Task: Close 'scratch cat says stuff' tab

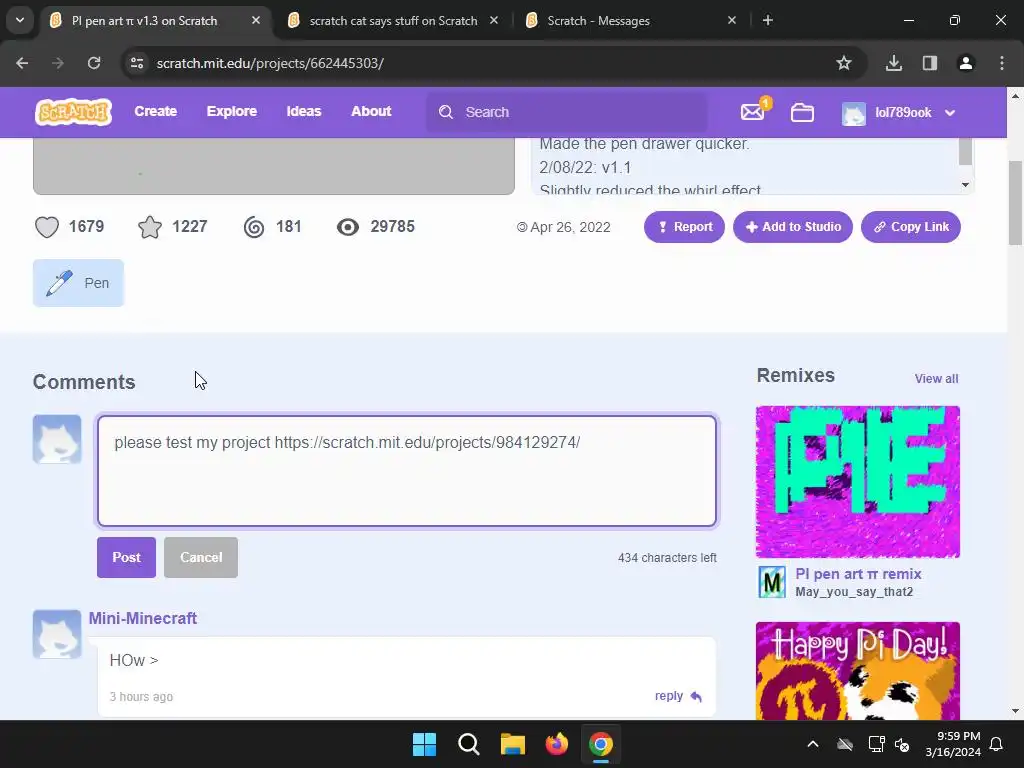Action: [494, 20]
